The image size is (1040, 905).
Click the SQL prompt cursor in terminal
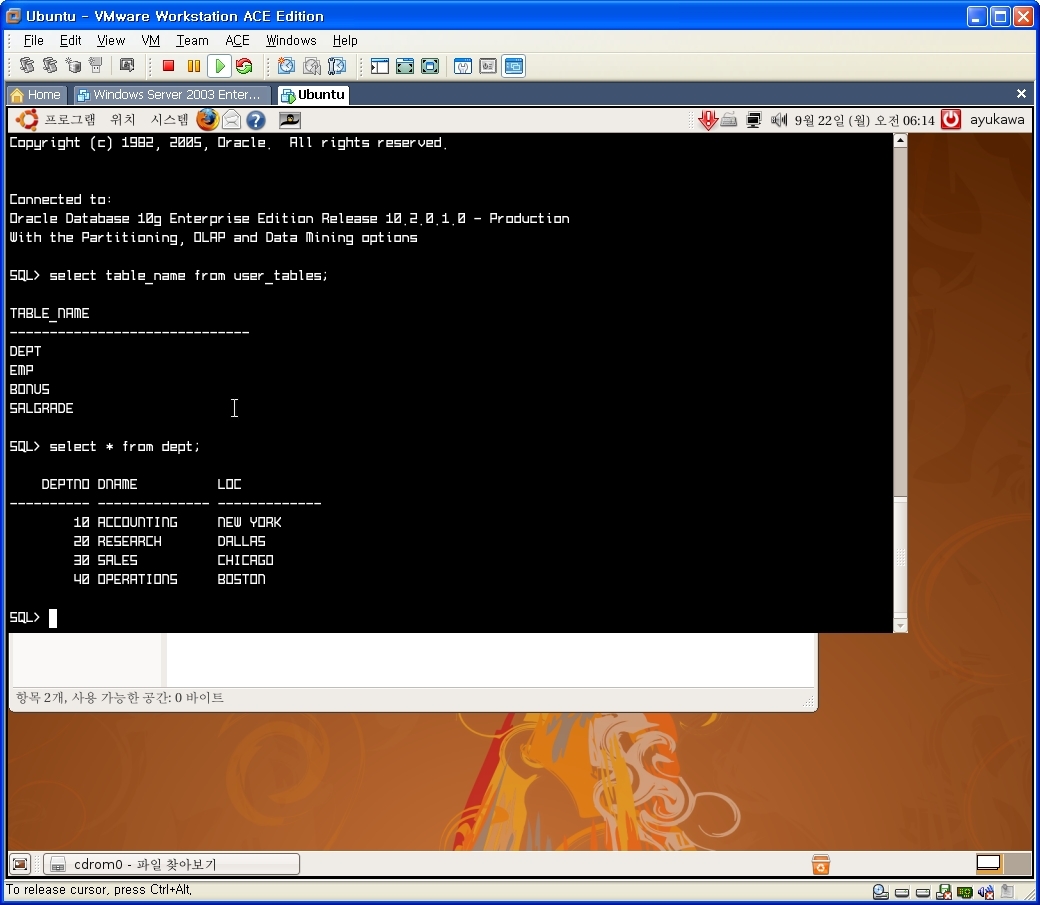point(53,618)
